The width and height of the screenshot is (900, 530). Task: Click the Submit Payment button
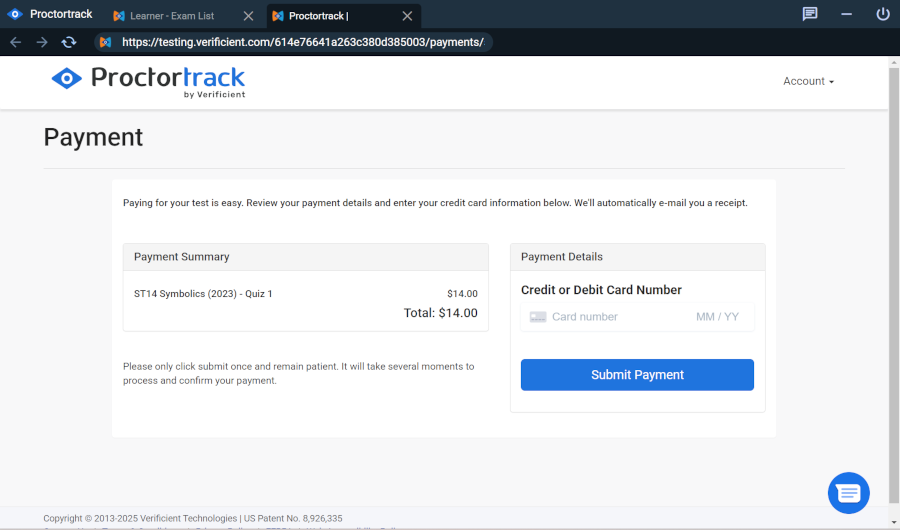pos(637,375)
